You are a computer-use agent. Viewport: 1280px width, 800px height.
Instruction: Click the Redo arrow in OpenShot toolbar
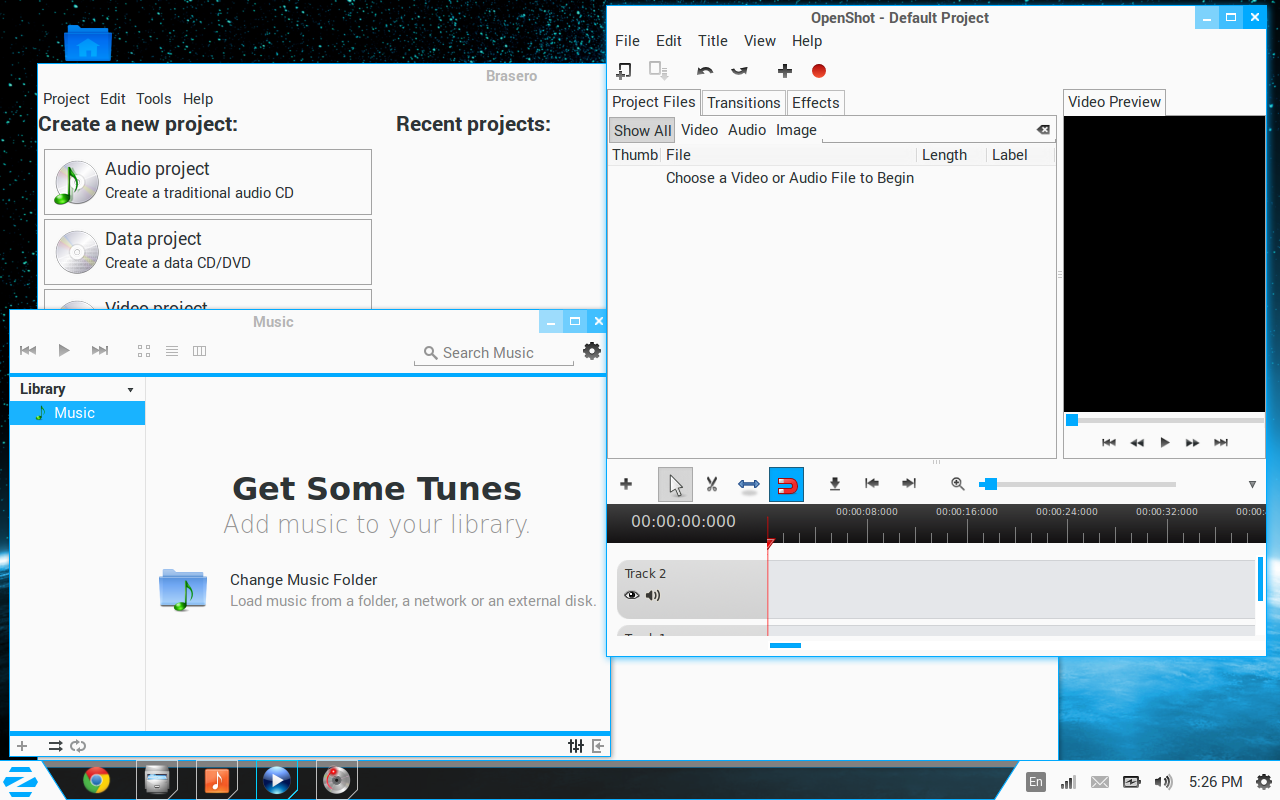(x=739, y=71)
